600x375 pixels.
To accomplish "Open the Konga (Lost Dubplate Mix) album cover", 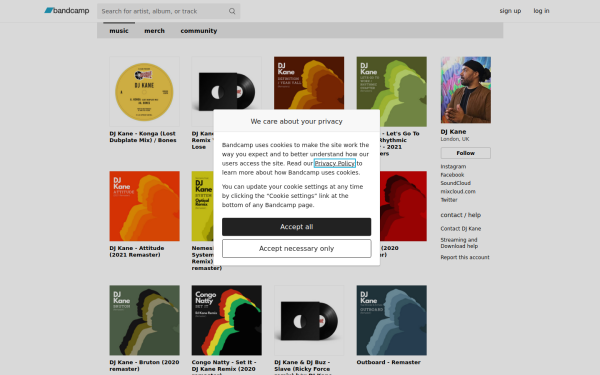I will [144, 91].
